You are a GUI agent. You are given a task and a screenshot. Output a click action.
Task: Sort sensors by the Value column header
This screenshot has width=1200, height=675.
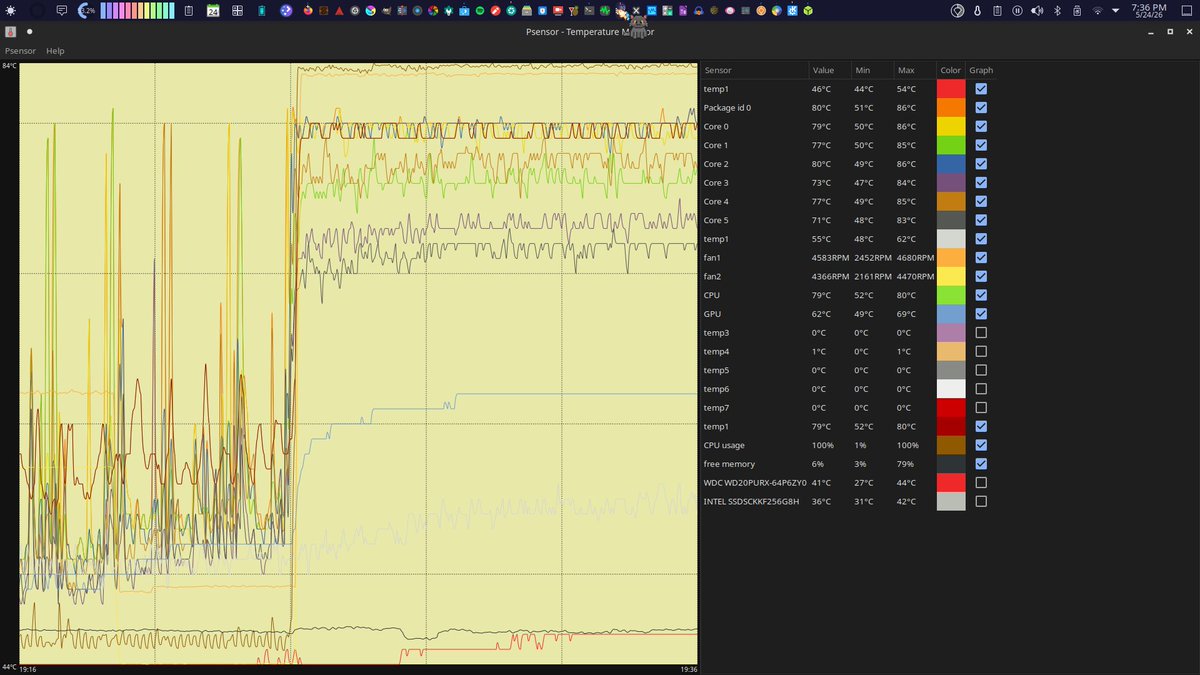823,70
